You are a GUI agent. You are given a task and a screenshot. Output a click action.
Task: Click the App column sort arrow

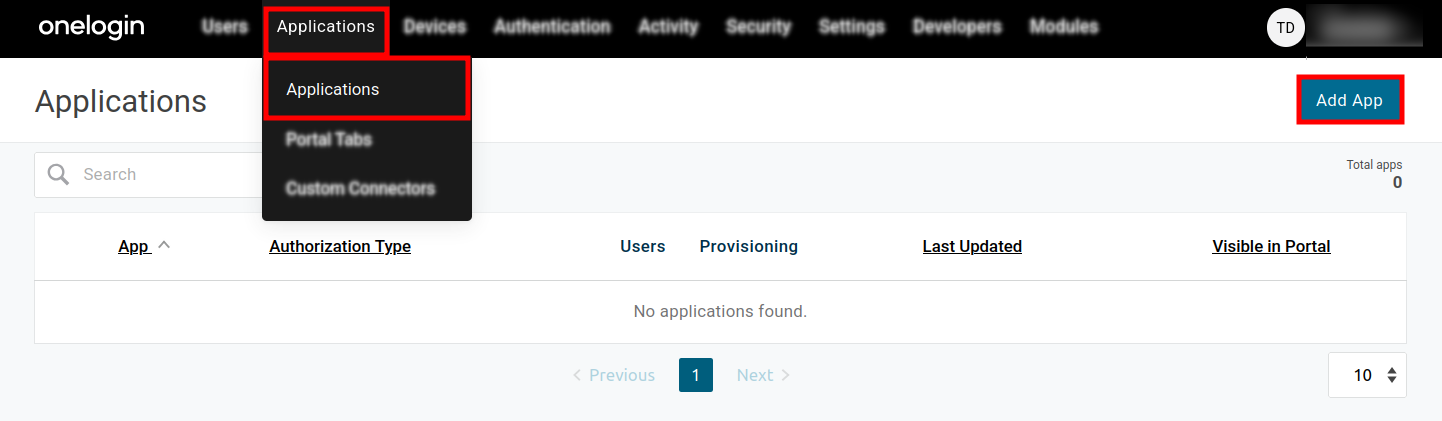pos(164,245)
